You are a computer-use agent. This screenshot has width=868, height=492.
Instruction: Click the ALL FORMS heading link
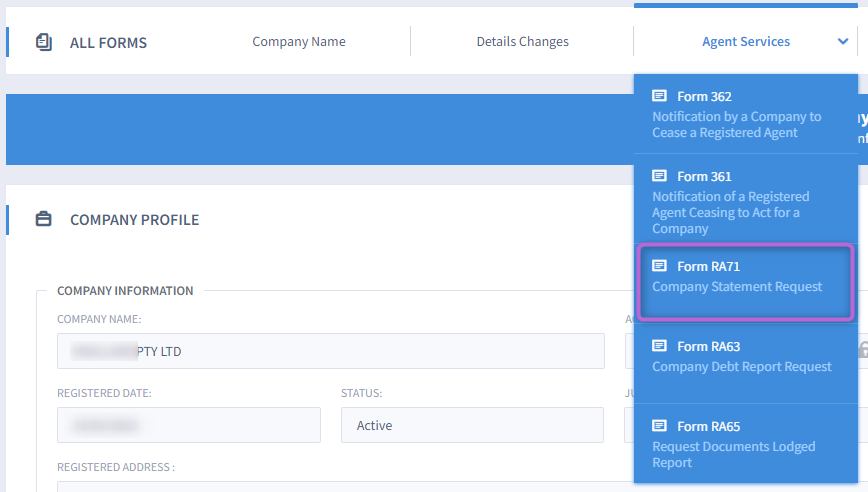click(x=108, y=43)
